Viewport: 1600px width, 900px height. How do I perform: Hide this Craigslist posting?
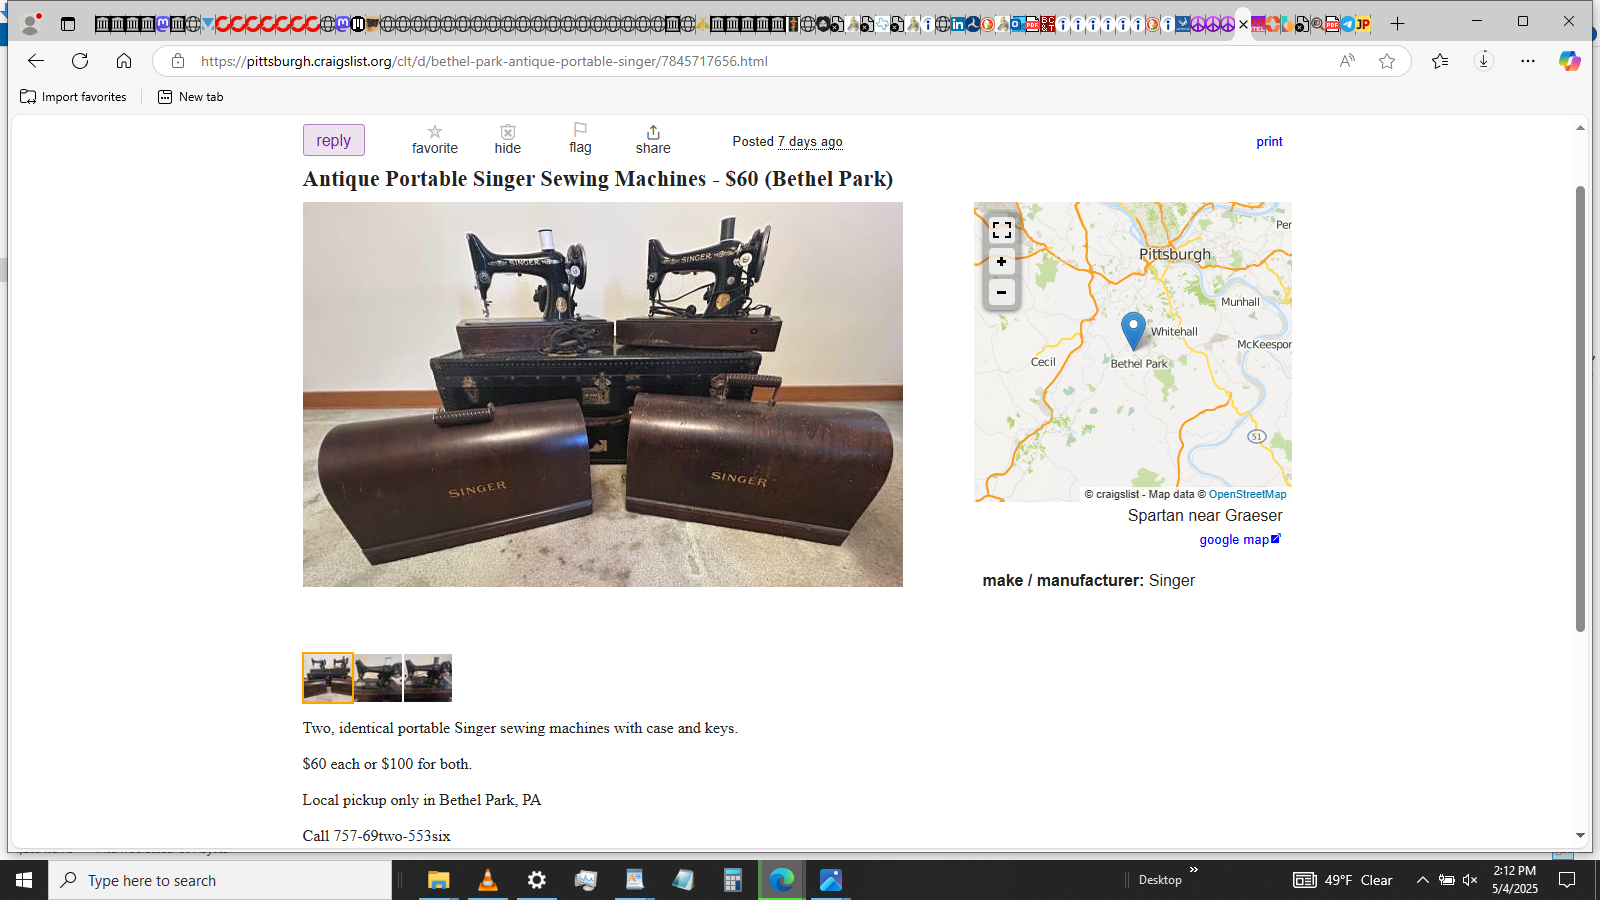coord(508,140)
